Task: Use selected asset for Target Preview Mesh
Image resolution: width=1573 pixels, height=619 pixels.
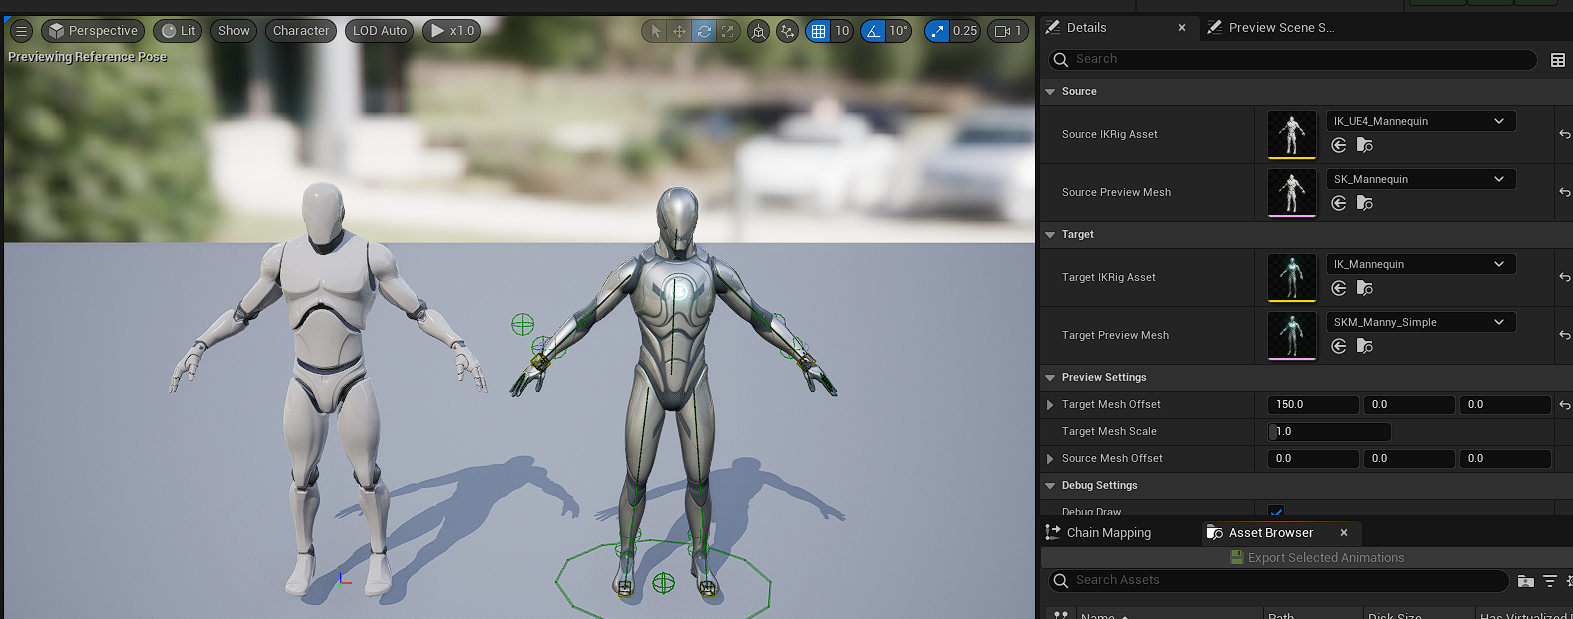Action: click(1339, 347)
